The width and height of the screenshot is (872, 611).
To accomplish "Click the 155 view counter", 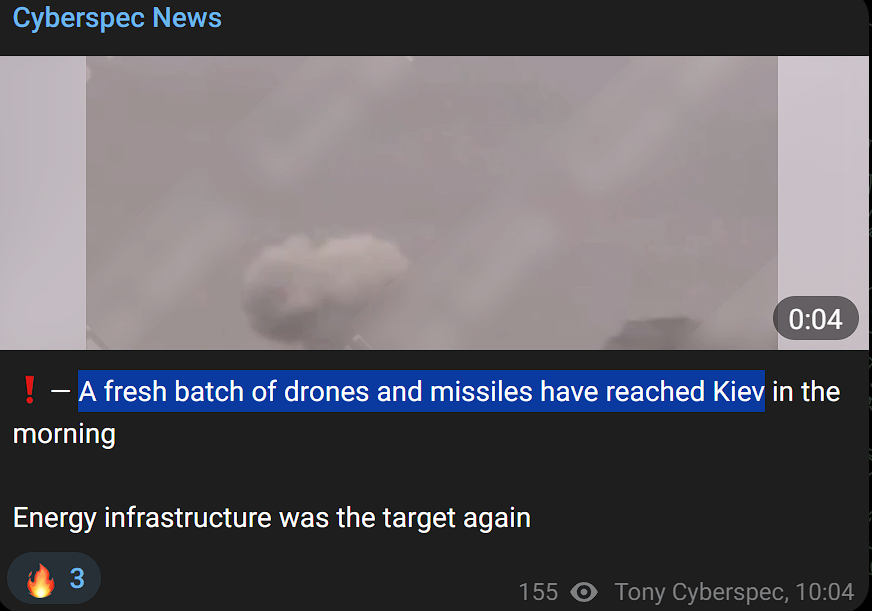I will point(538,592).
